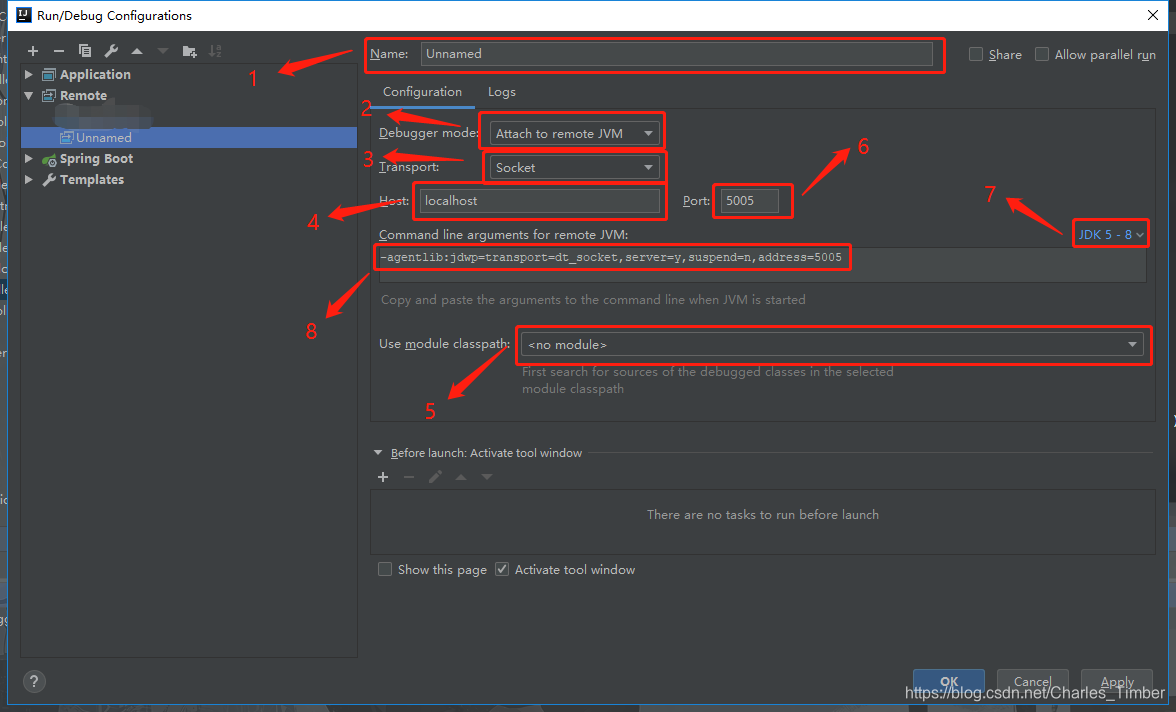The width and height of the screenshot is (1176, 712).
Task: Move before launch task down
Action: coord(487,477)
